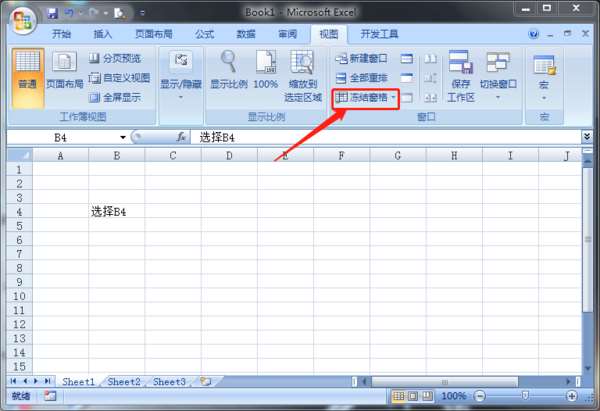Click the unhide window icon
600x411 pixels.
click(x=407, y=98)
